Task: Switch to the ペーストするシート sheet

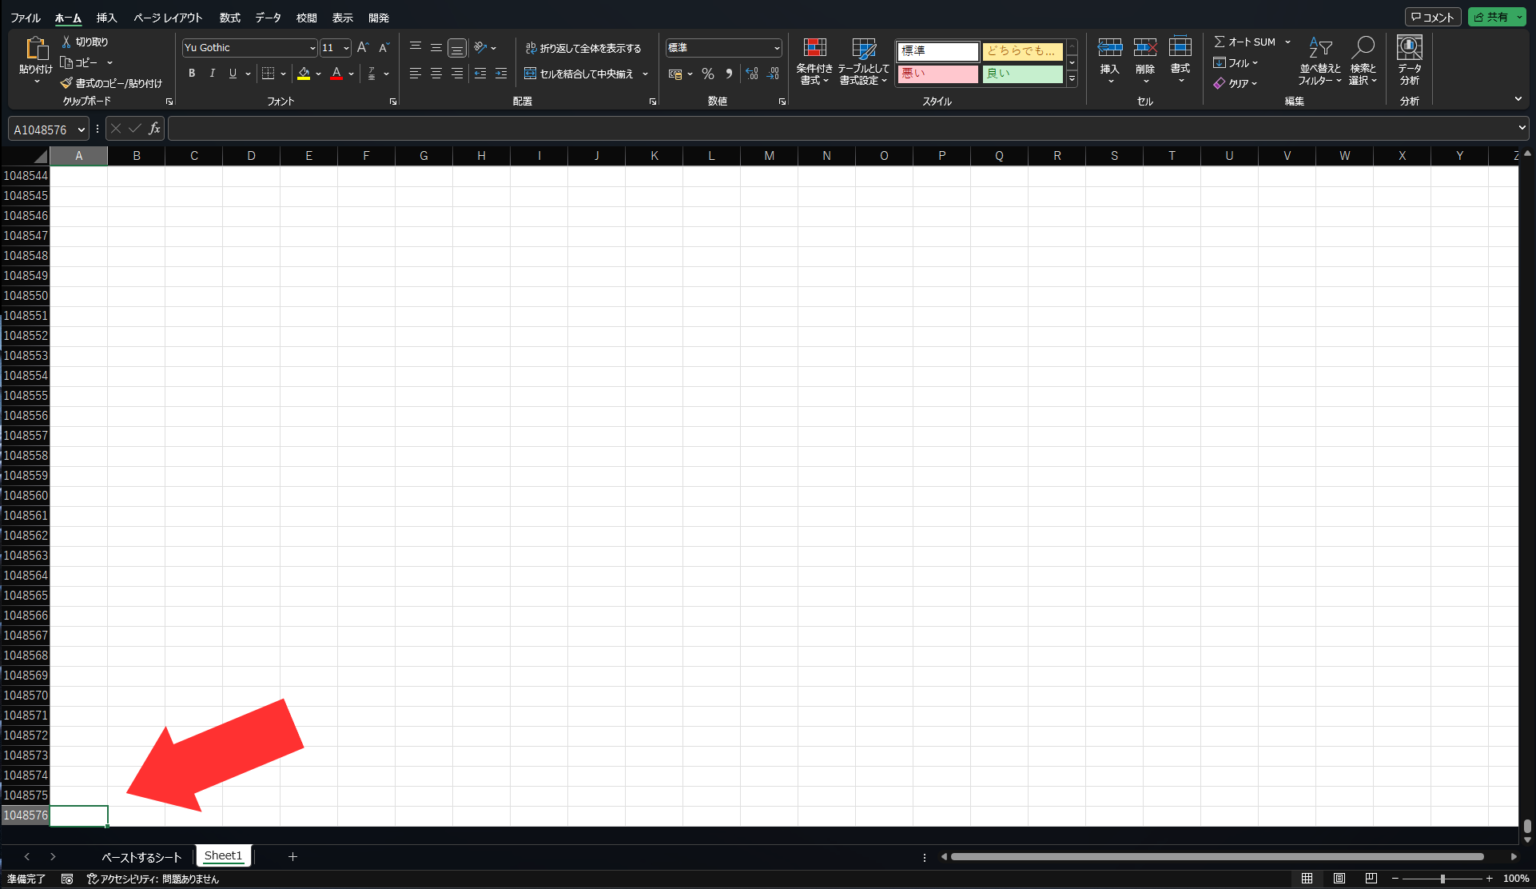Action: click(139, 856)
